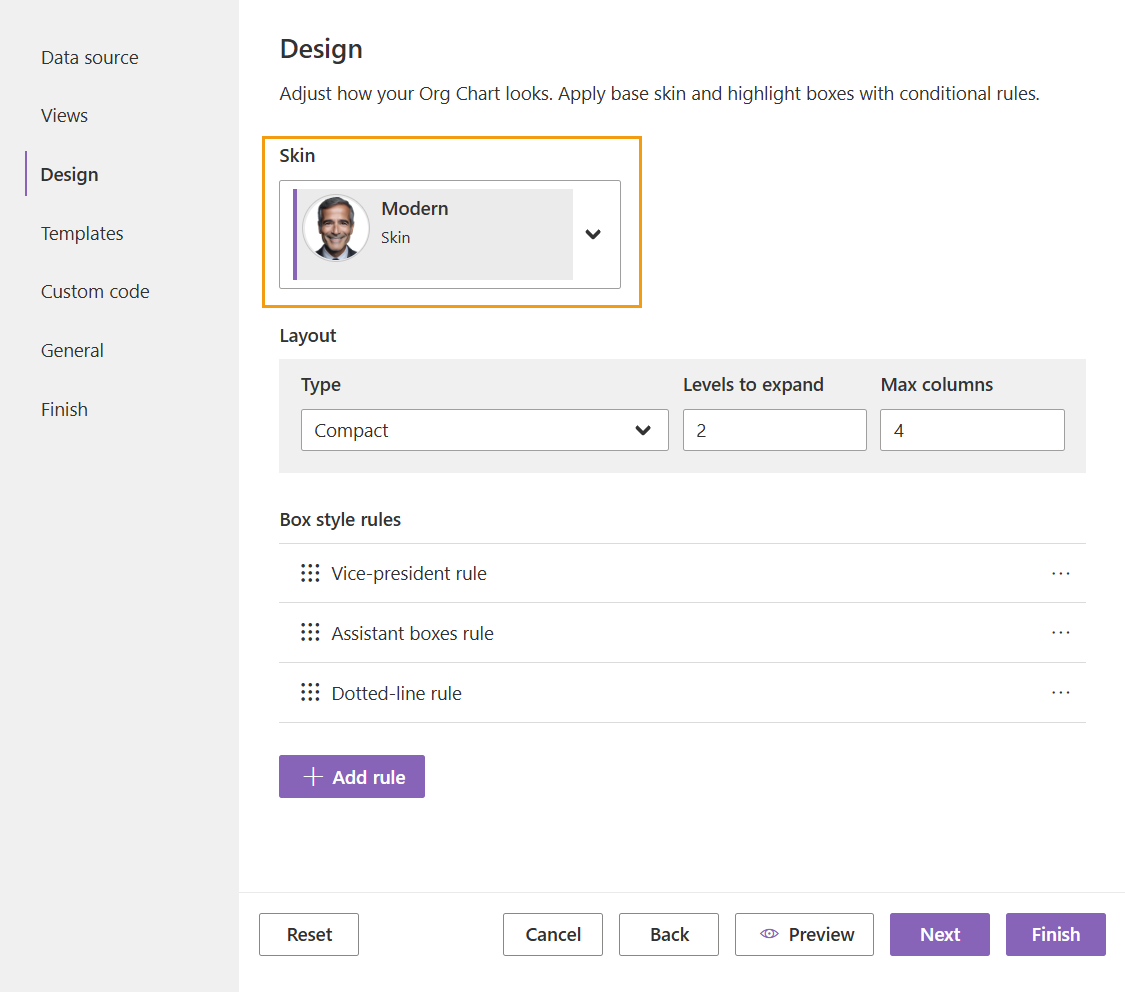Open the ellipsis menu for Vice-president rule

point(1060,573)
